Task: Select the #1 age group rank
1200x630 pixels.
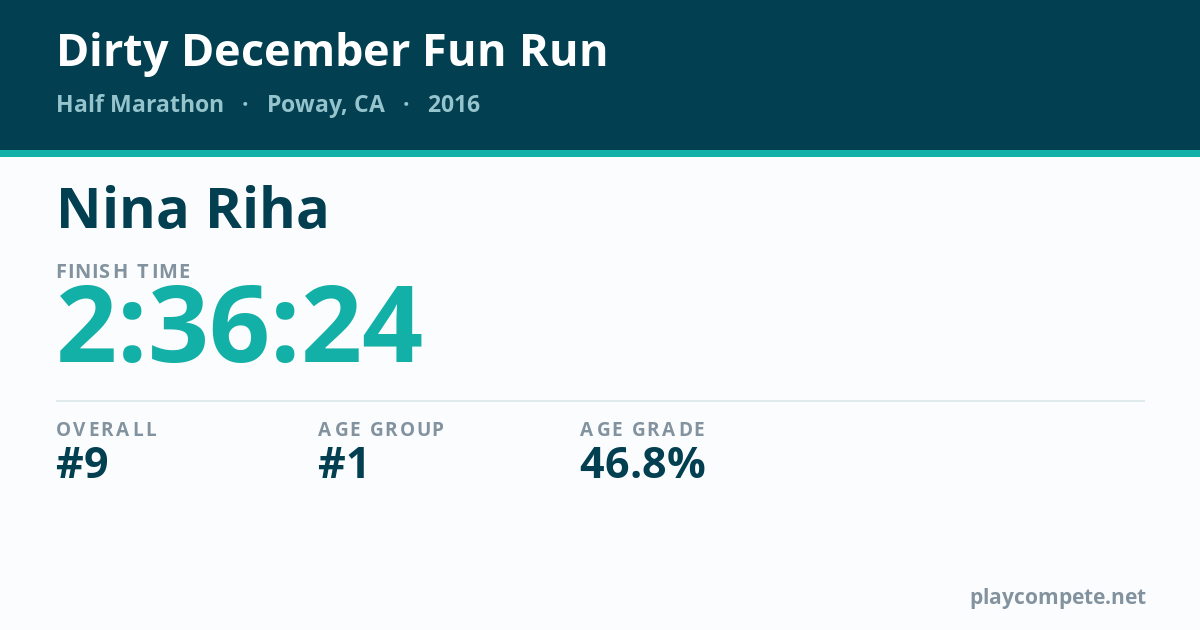Action: pos(343,463)
